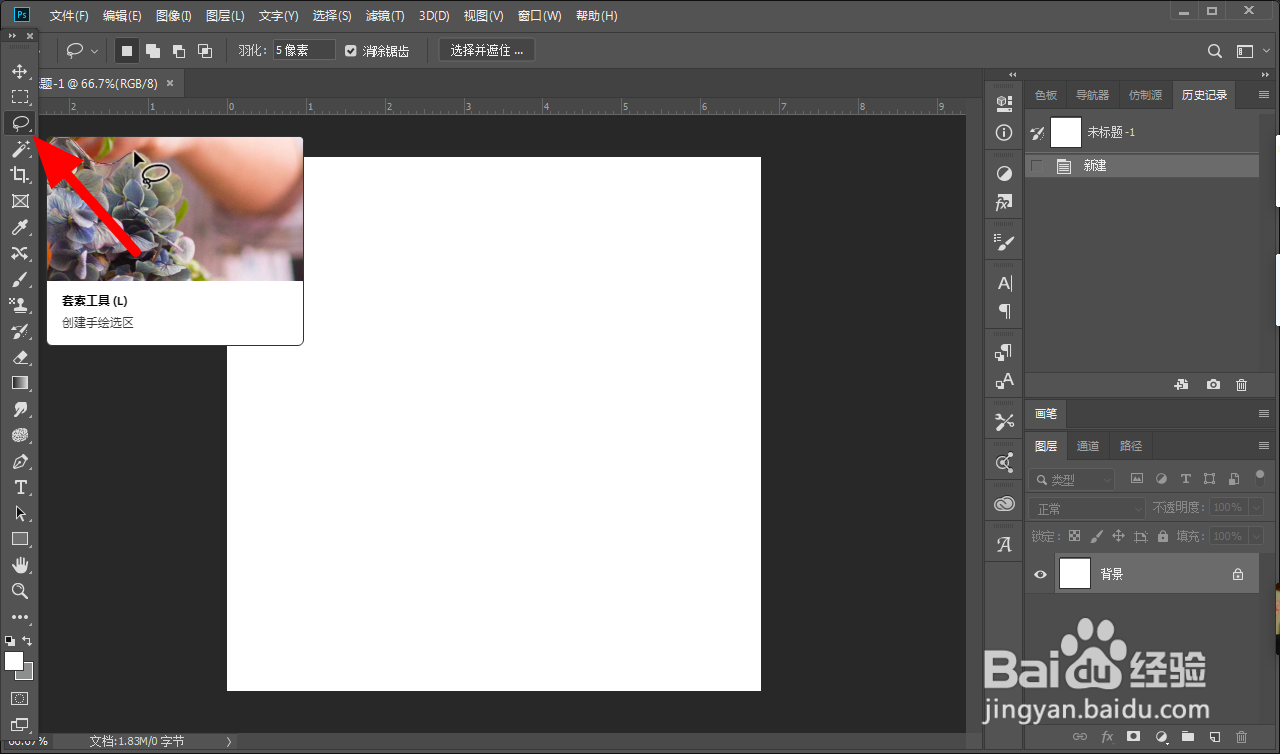Swap foreground and background colors arrow
The width and height of the screenshot is (1280, 754).
click(28, 641)
